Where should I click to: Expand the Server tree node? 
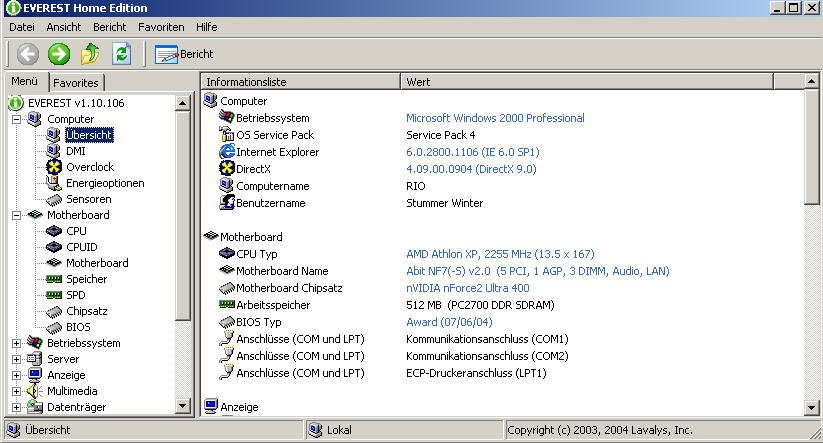click(x=16, y=360)
